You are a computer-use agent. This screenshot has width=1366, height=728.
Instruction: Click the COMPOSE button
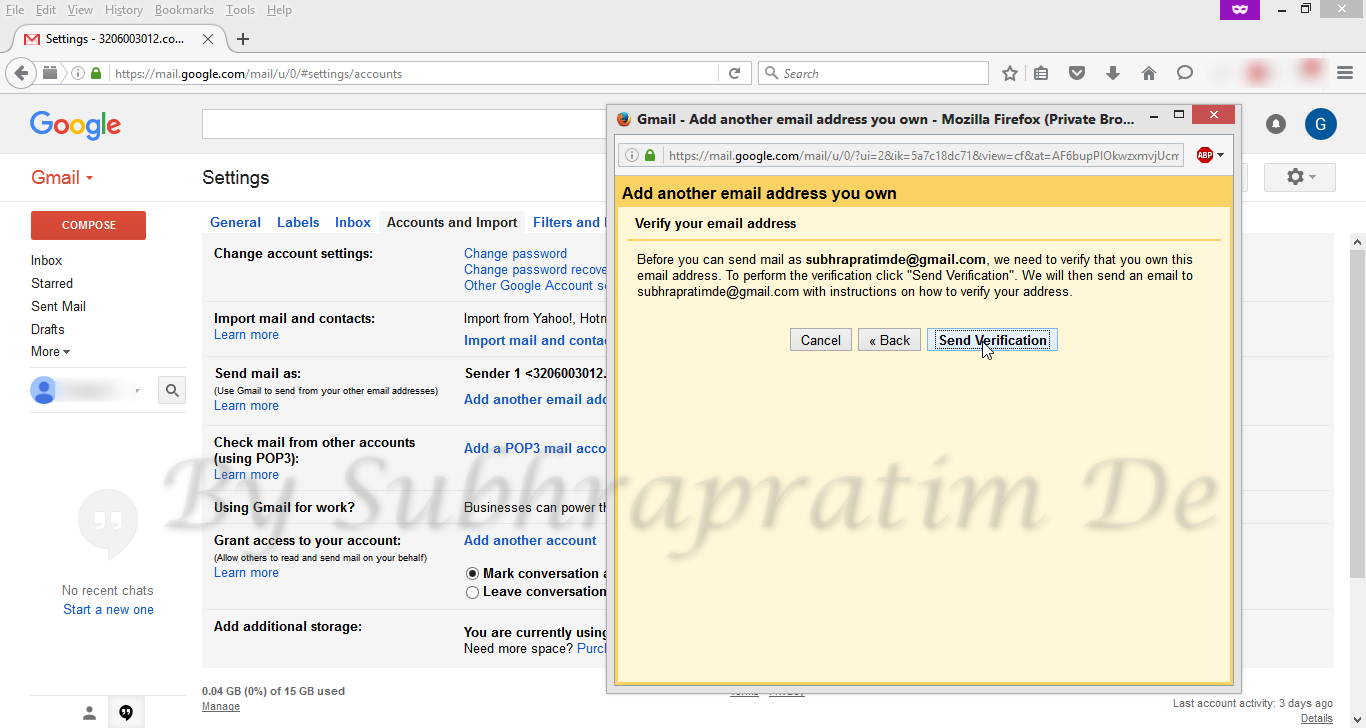[88, 225]
